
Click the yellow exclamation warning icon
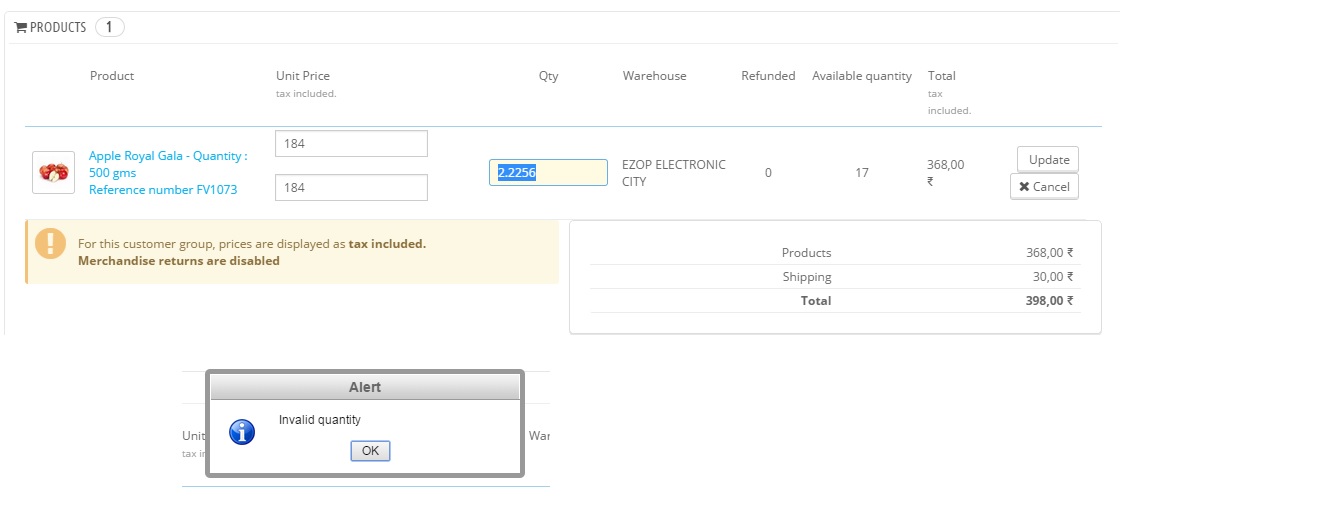pyautogui.click(x=50, y=243)
